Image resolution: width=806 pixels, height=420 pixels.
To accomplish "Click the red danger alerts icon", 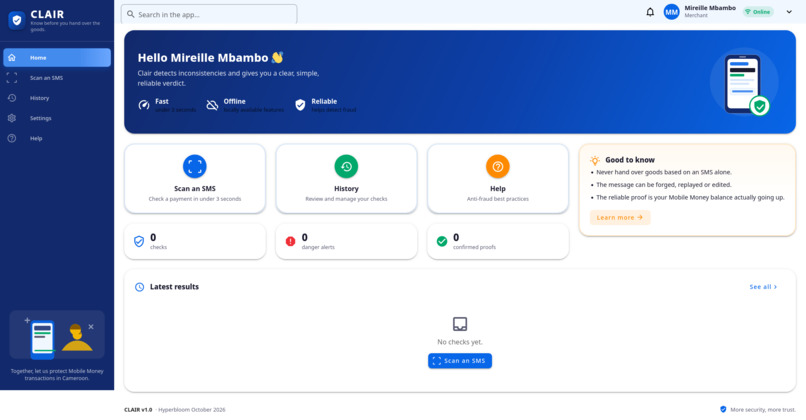I will [290, 241].
